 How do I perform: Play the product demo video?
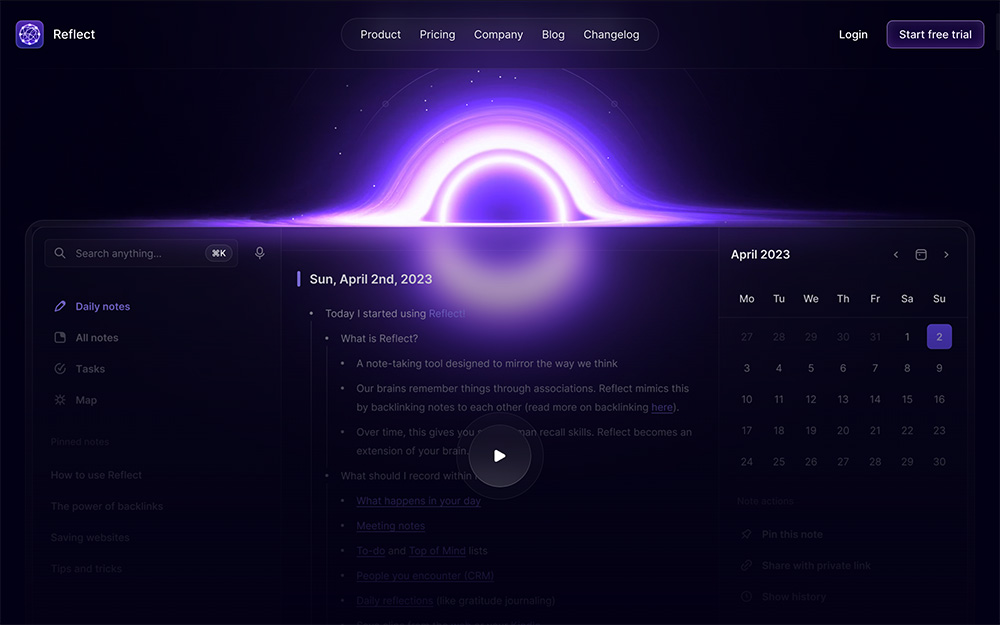click(x=499, y=455)
